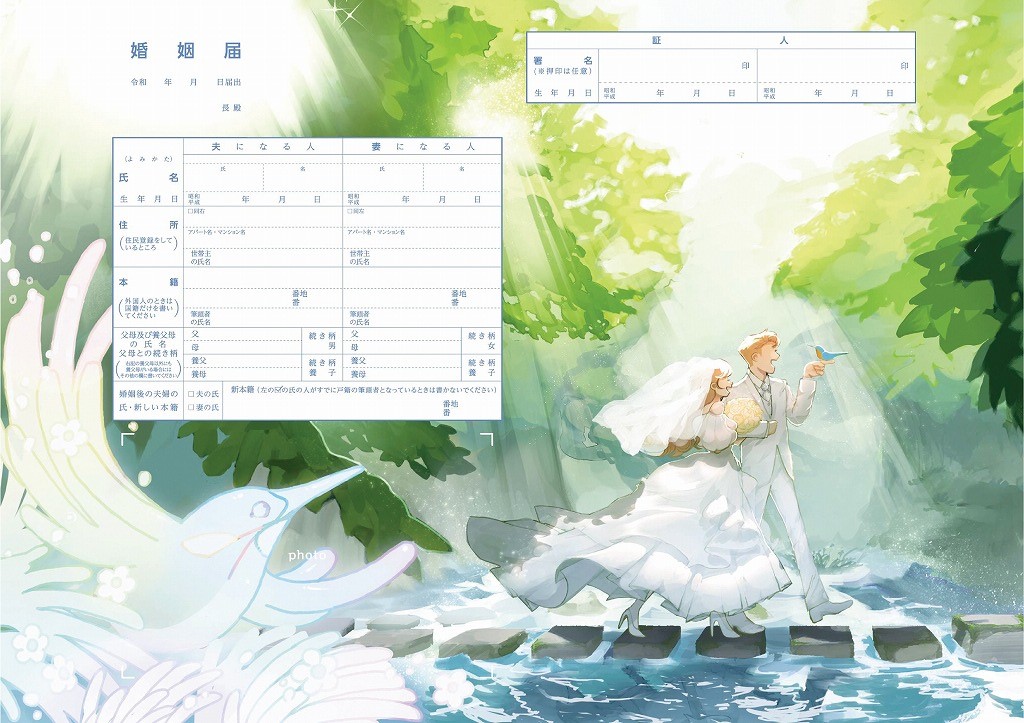
Task: Tick the 同左 checkbox under wife's address
Action: pos(349,211)
